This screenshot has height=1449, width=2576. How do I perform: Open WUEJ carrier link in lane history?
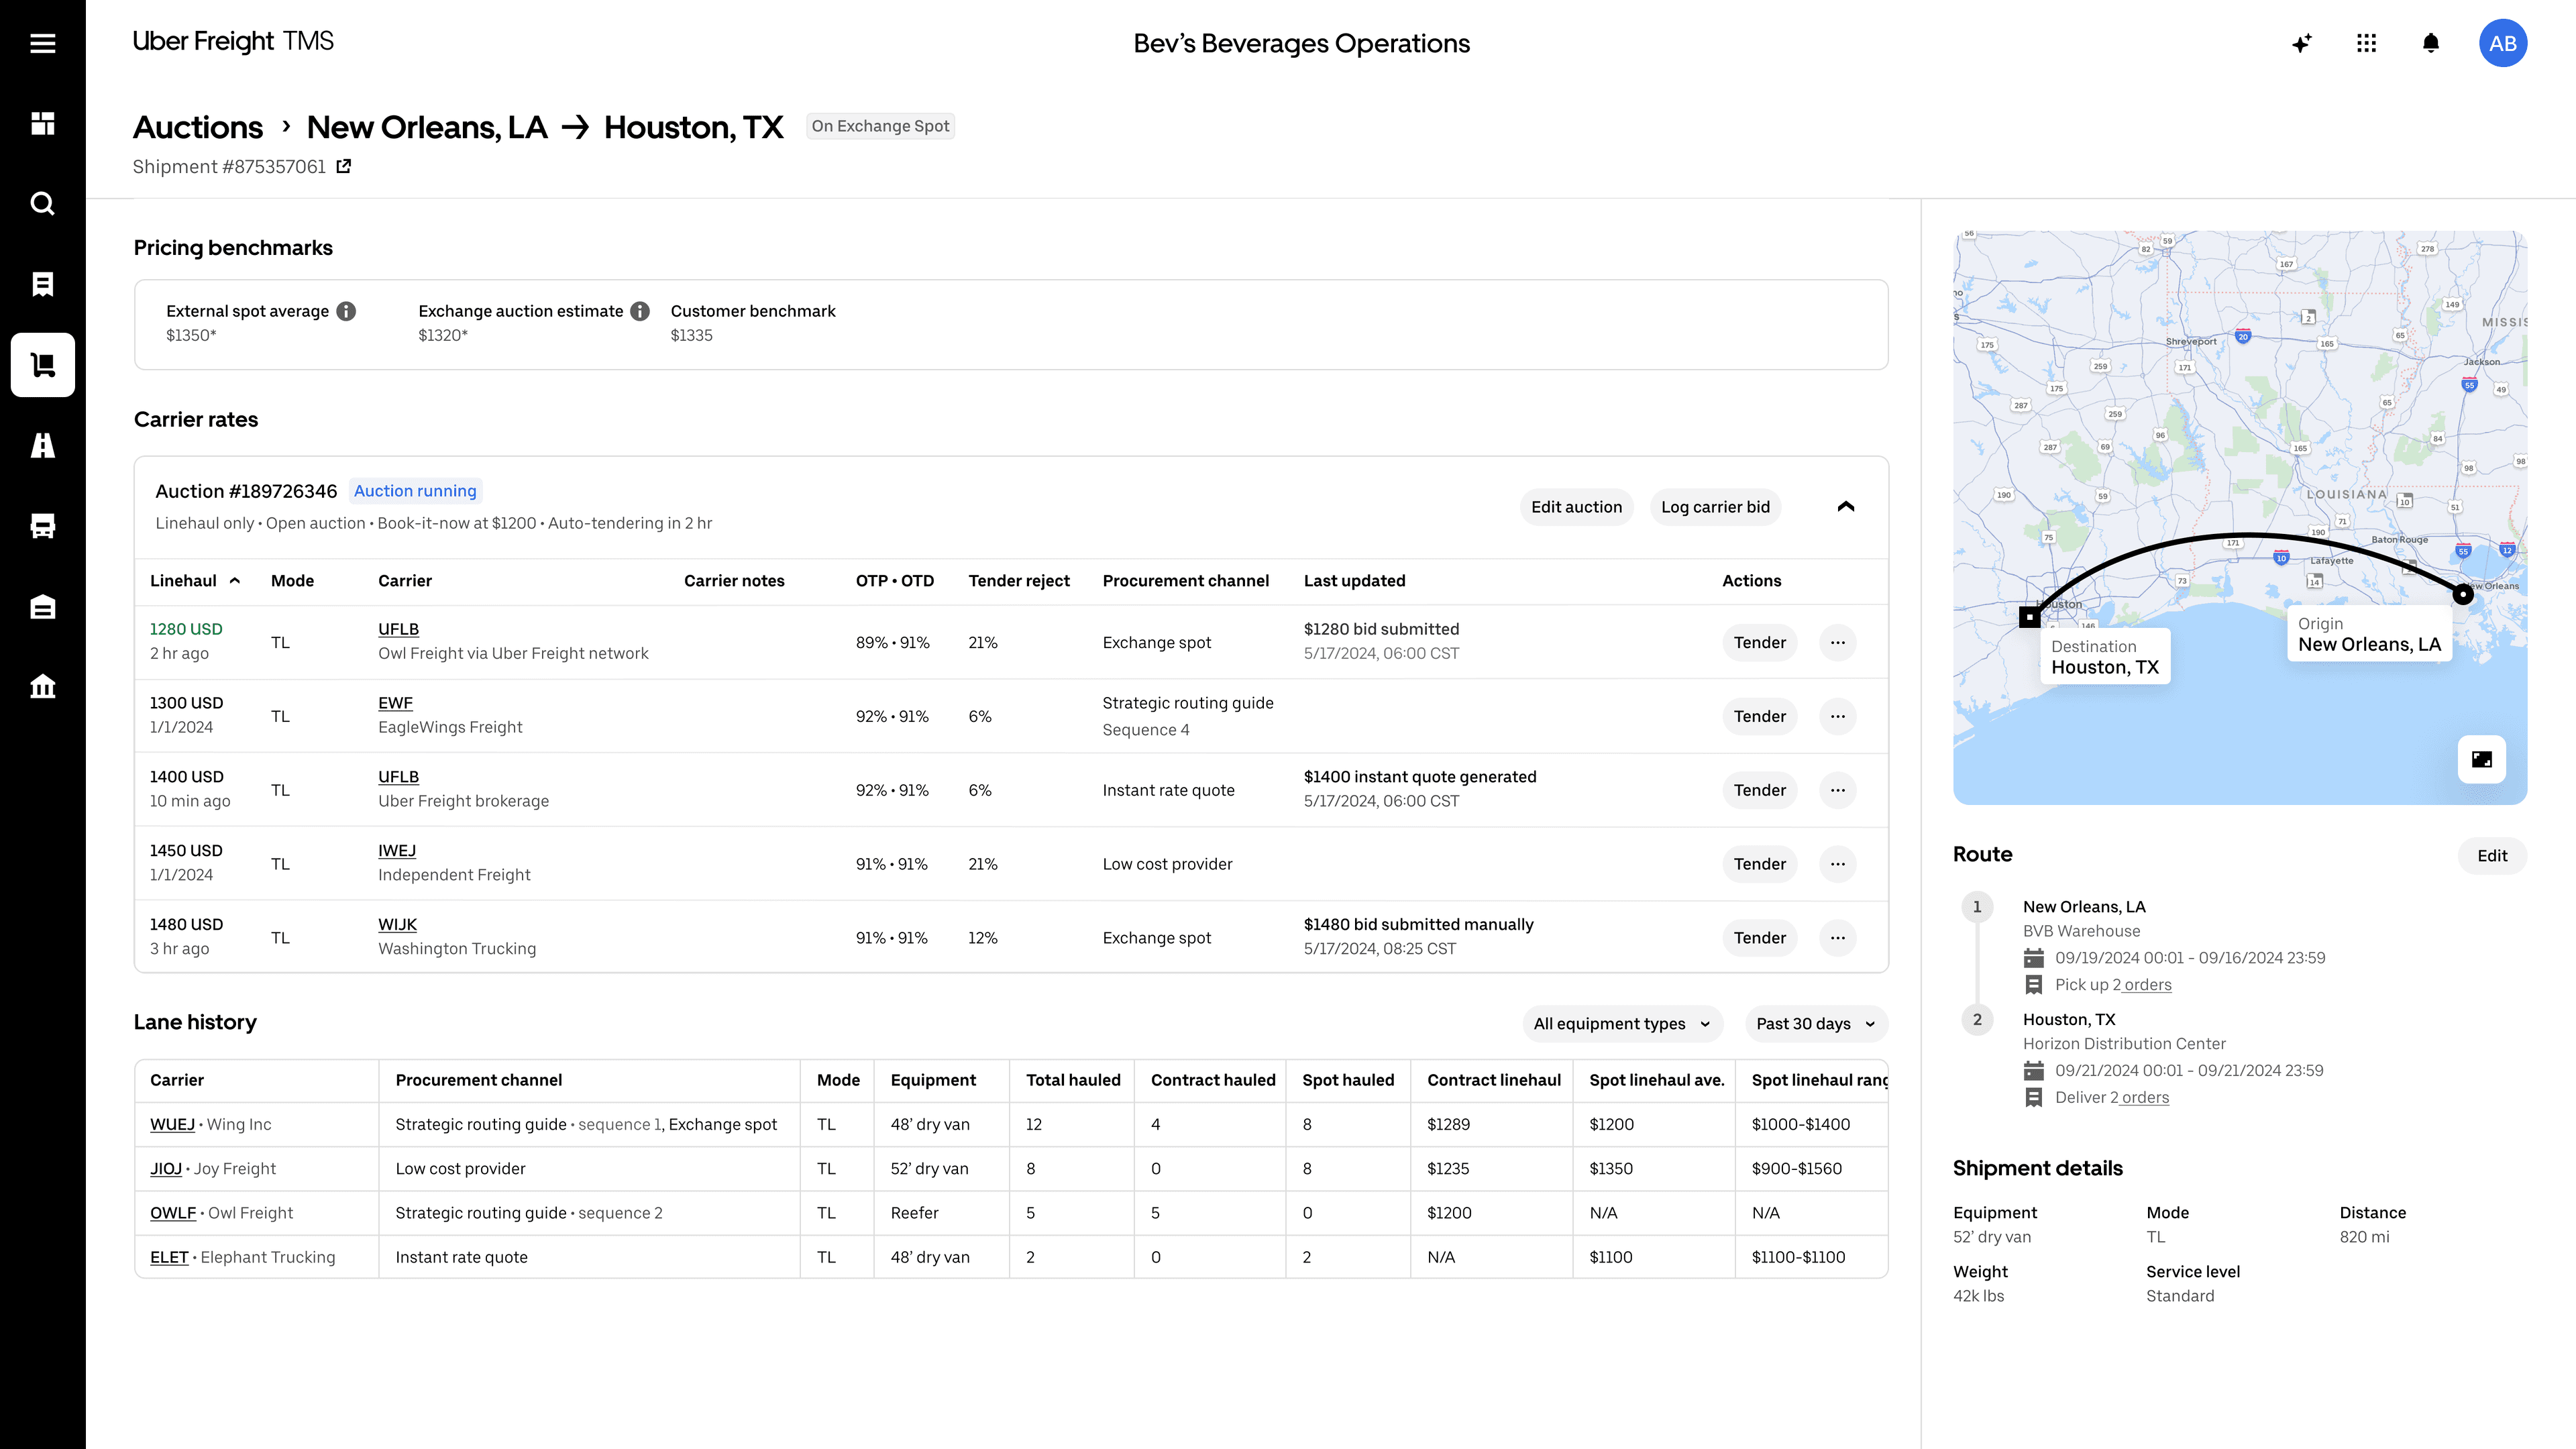pos(172,1124)
